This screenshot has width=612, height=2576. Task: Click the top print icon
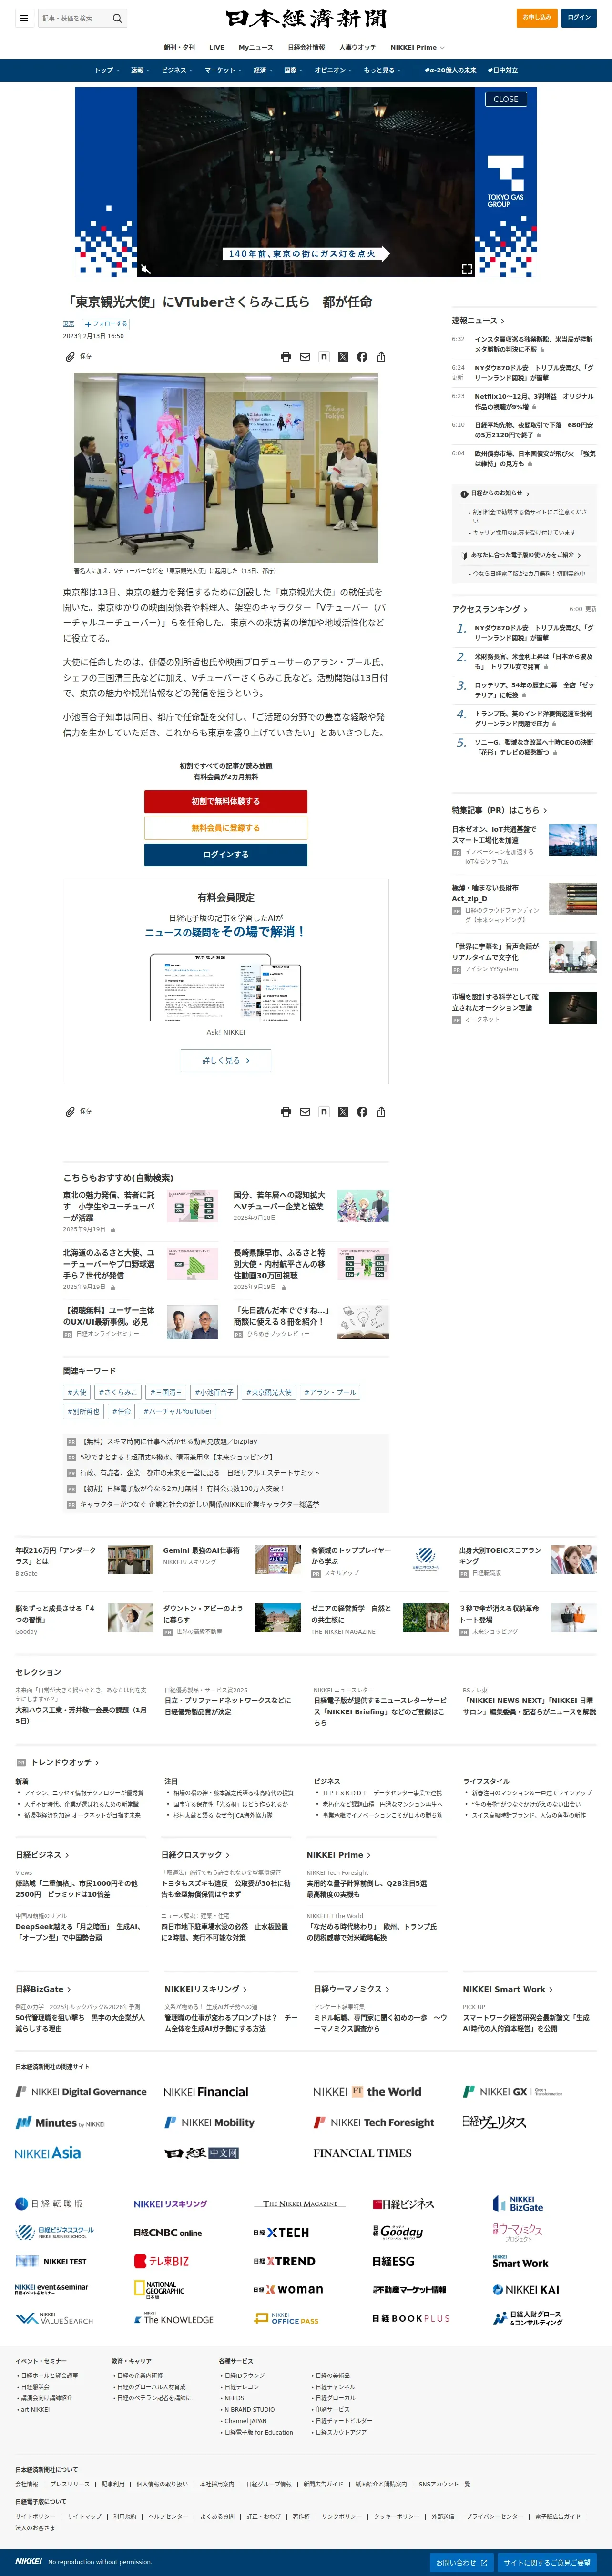tap(286, 357)
